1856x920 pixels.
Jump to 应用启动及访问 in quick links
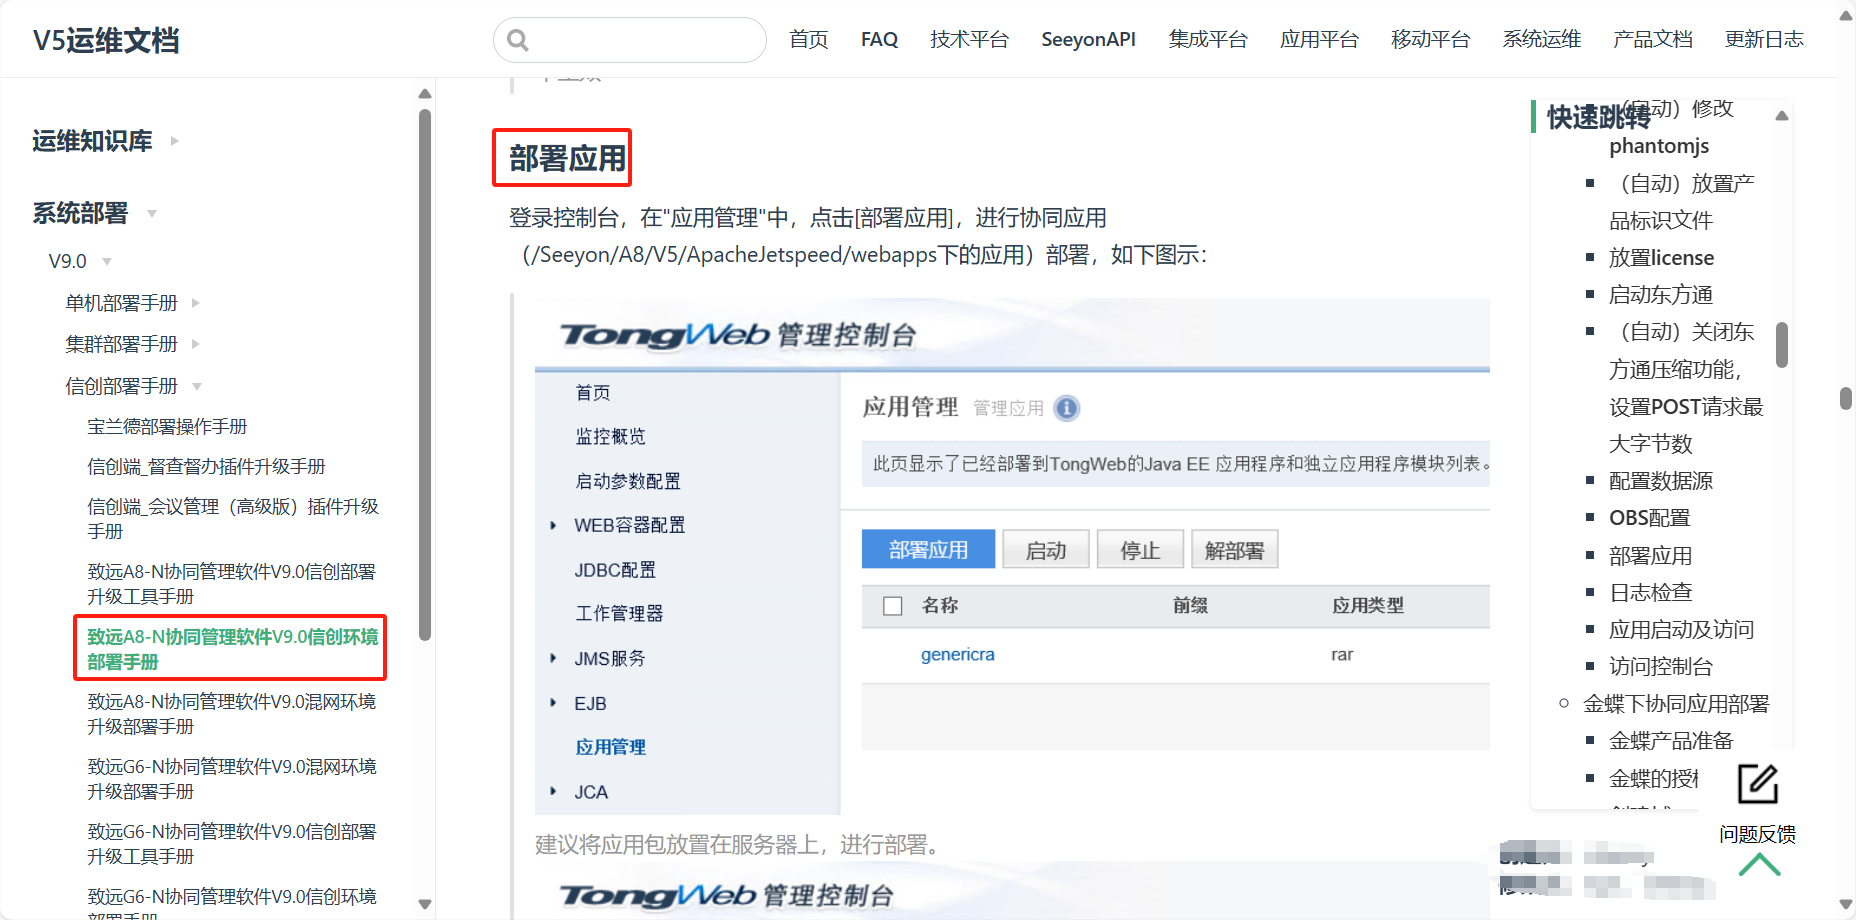click(1681, 629)
